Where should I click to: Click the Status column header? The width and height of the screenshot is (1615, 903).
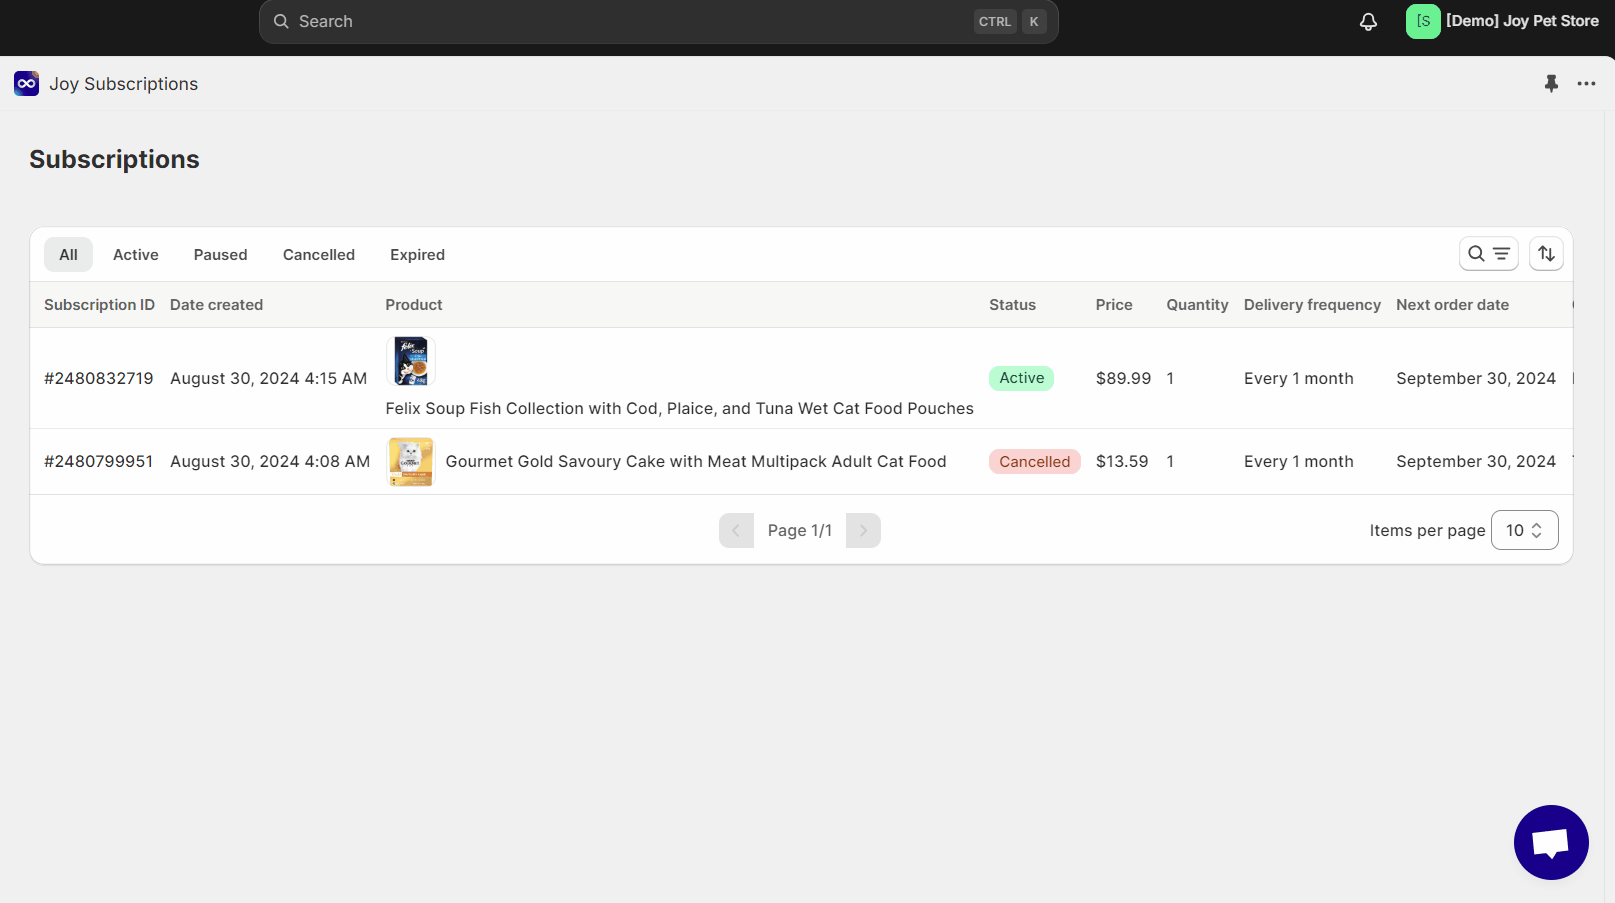tap(1013, 305)
